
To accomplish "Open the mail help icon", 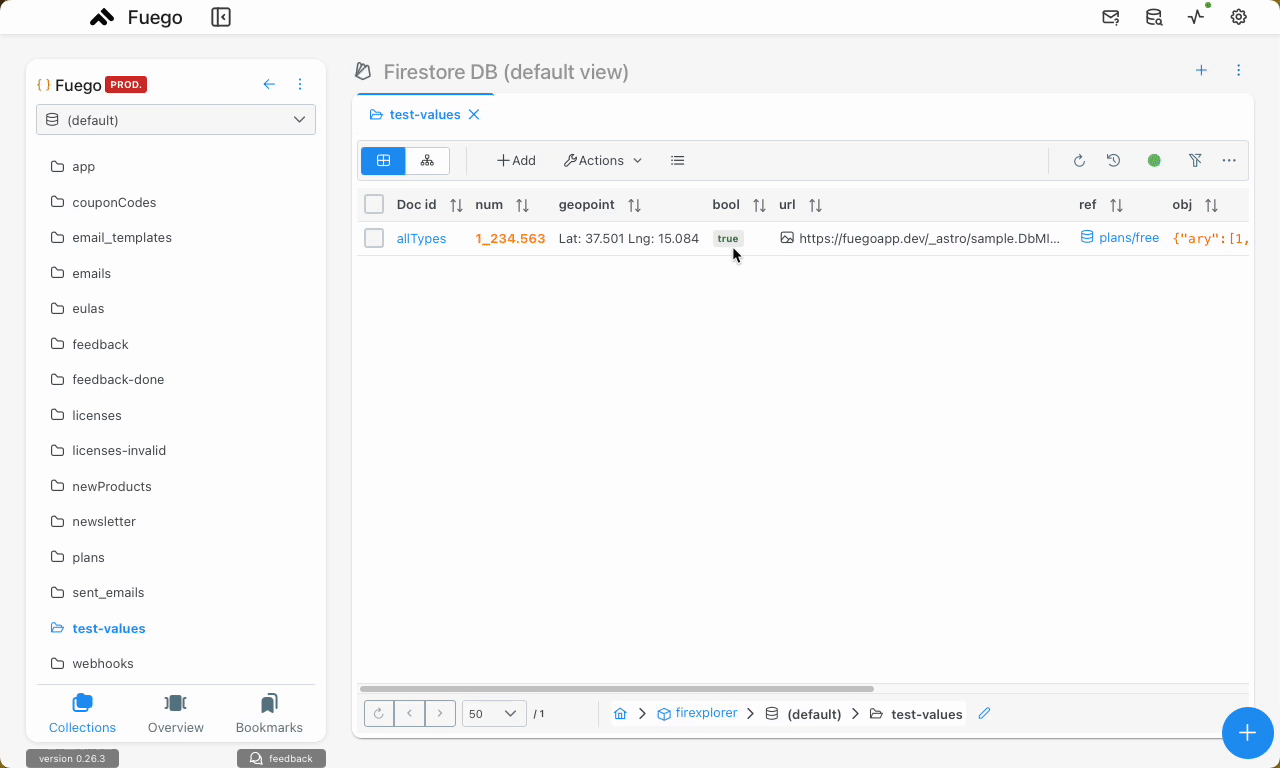I will tap(1111, 17).
